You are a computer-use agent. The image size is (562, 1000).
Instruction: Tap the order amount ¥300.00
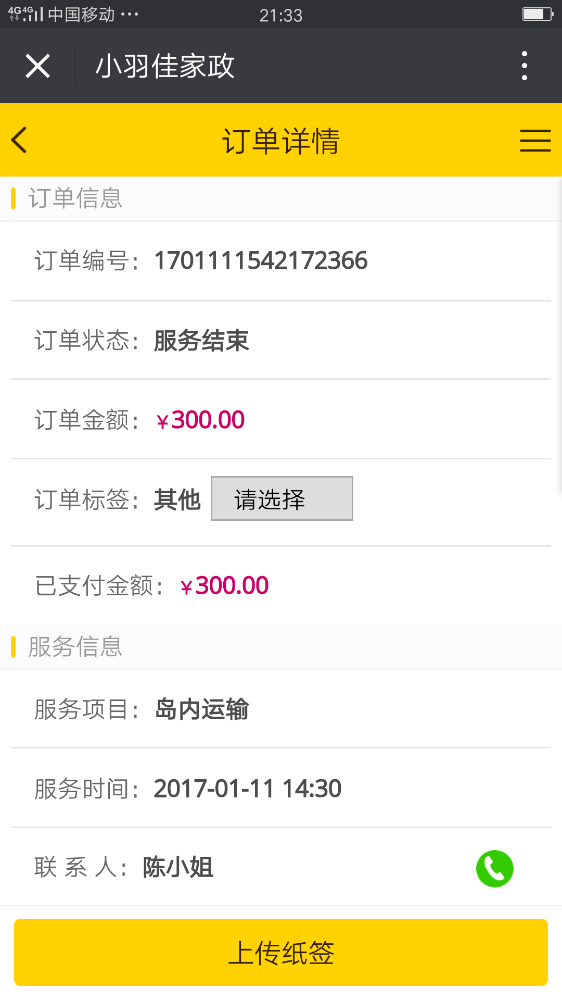200,420
